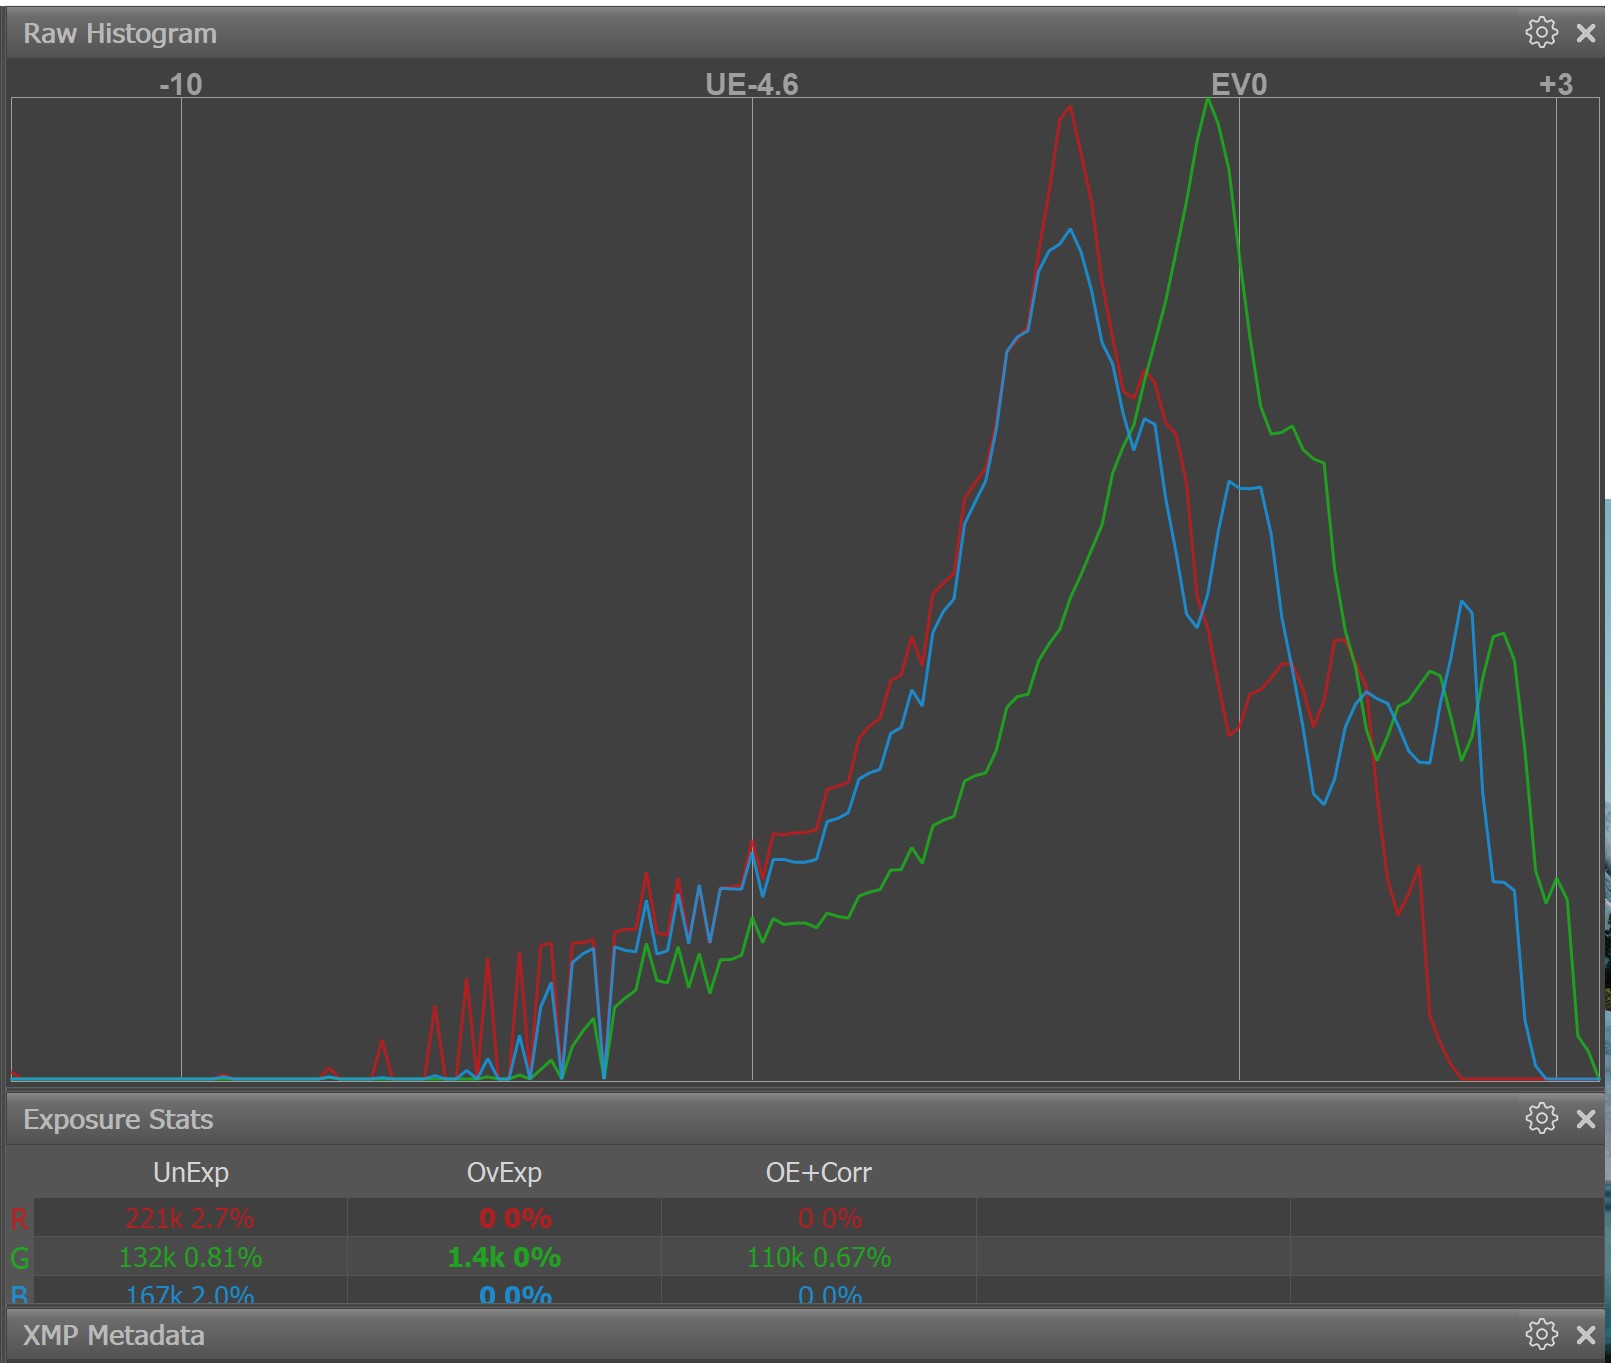Select the UnExp column header
1611x1363 pixels.
pyautogui.click(x=191, y=1172)
